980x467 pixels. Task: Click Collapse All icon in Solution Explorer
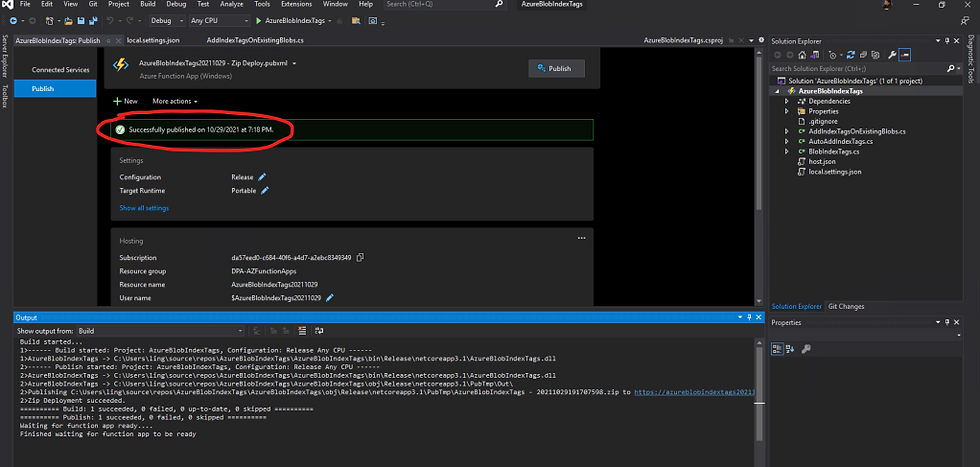(x=864, y=55)
